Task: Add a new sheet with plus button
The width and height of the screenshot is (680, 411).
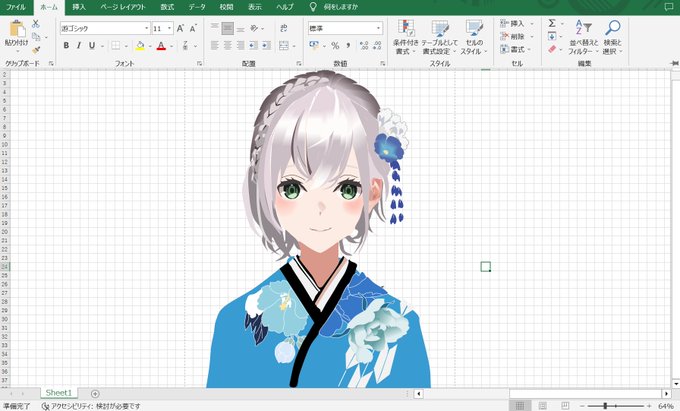Action: (x=95, y=394)
